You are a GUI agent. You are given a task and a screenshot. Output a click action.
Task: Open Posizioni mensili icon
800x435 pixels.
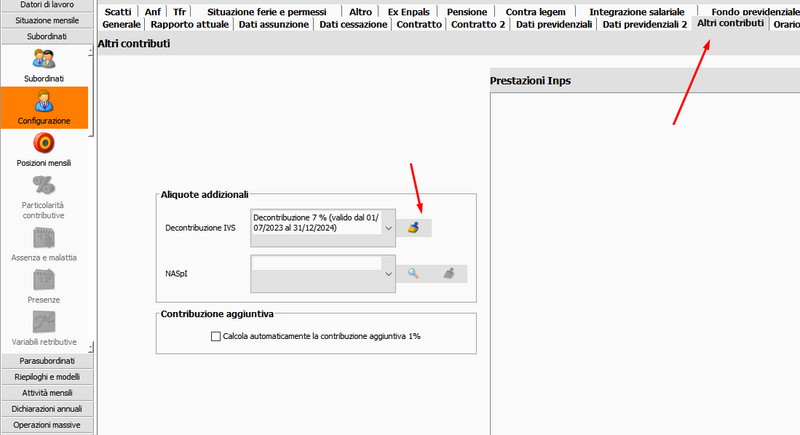(43, 145)
